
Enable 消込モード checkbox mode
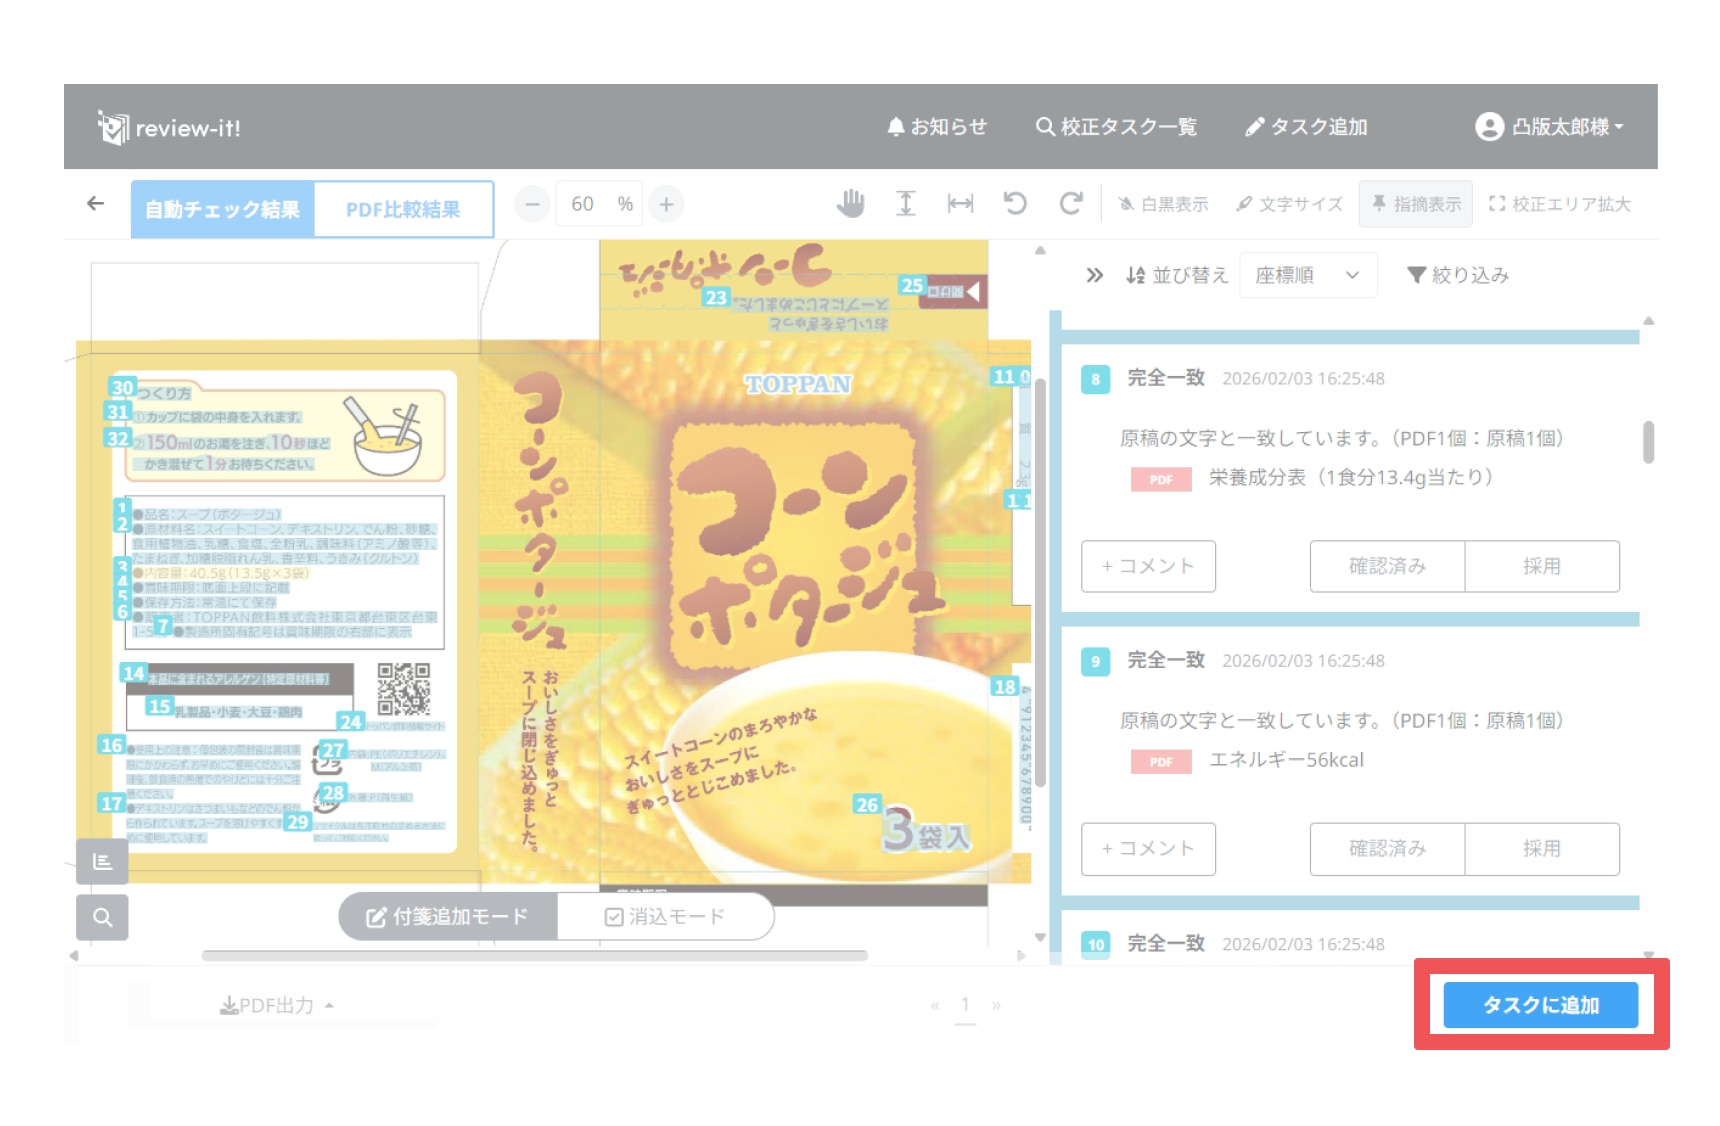(665, 917)
